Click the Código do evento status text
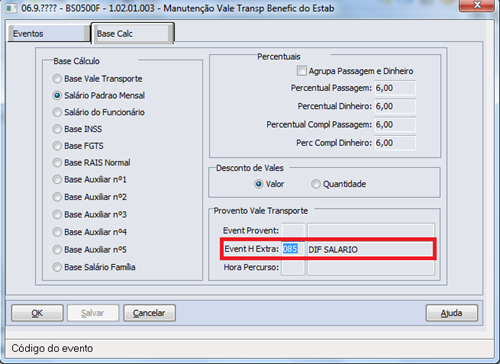Image resolution: width=500 pixels, height=364 pixels. pyautogui.click(x=52, y=348)
